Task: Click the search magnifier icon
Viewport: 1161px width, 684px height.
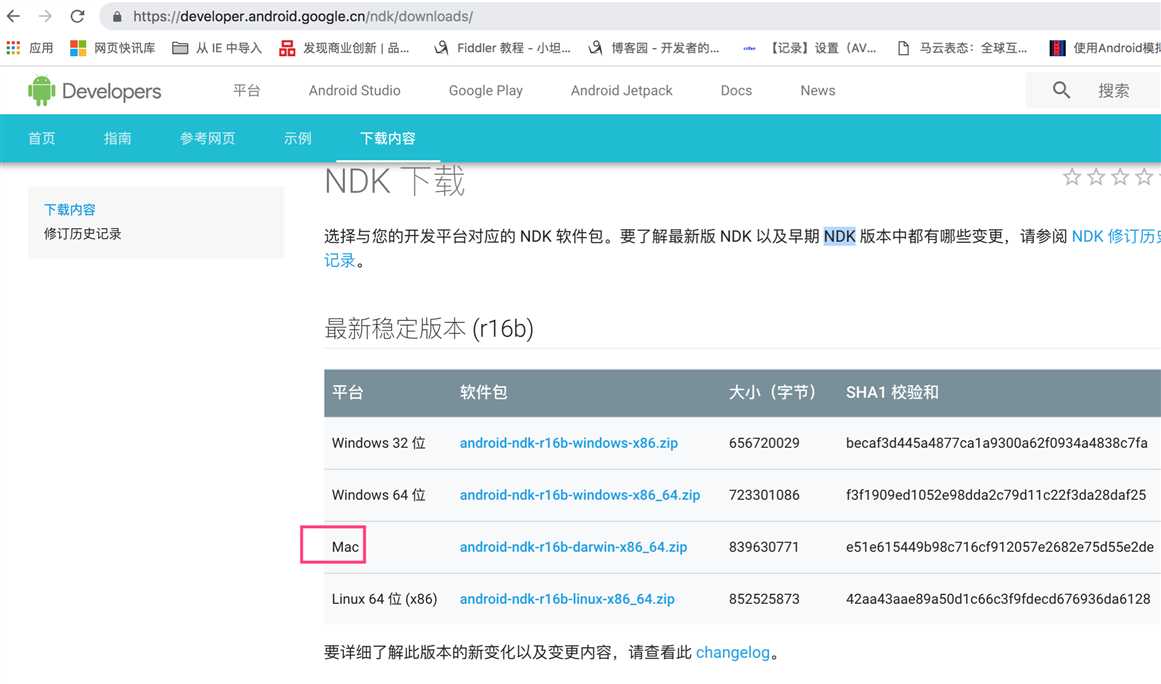Action: pyautogui.click(x=1061, y=90)
